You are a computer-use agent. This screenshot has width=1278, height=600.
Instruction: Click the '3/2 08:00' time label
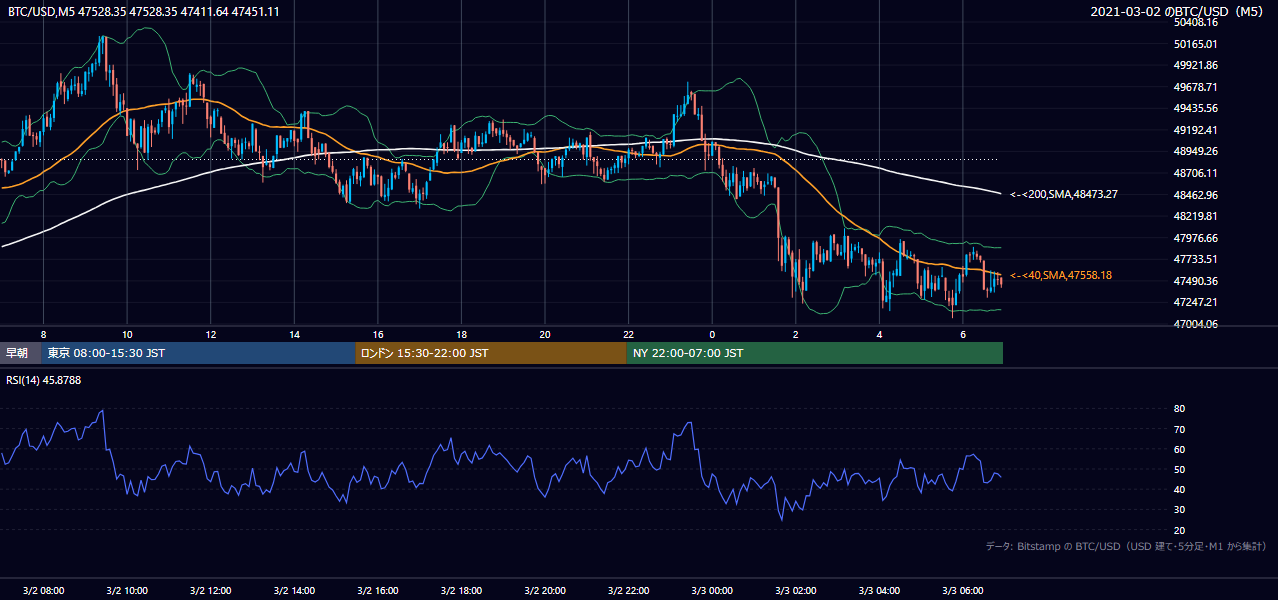coord(43,590)
